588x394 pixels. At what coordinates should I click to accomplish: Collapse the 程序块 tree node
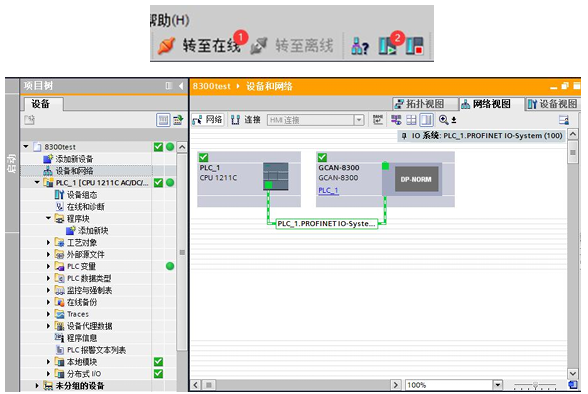[x=48, y=218]
